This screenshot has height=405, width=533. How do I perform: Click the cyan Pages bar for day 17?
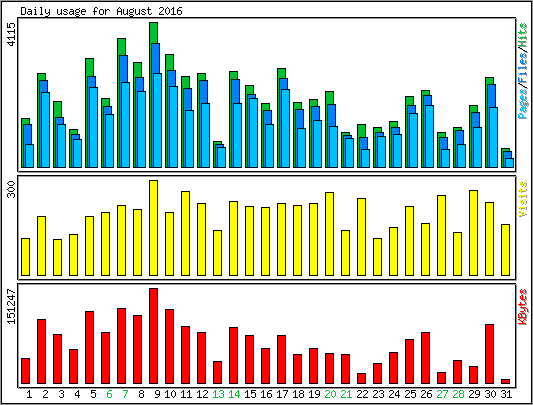pyautogui.click(x=285, y=128)
